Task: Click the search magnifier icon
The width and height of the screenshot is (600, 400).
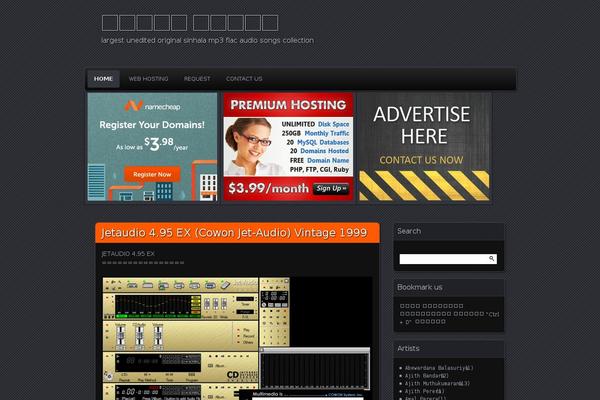Action: (x=492, y=259)
